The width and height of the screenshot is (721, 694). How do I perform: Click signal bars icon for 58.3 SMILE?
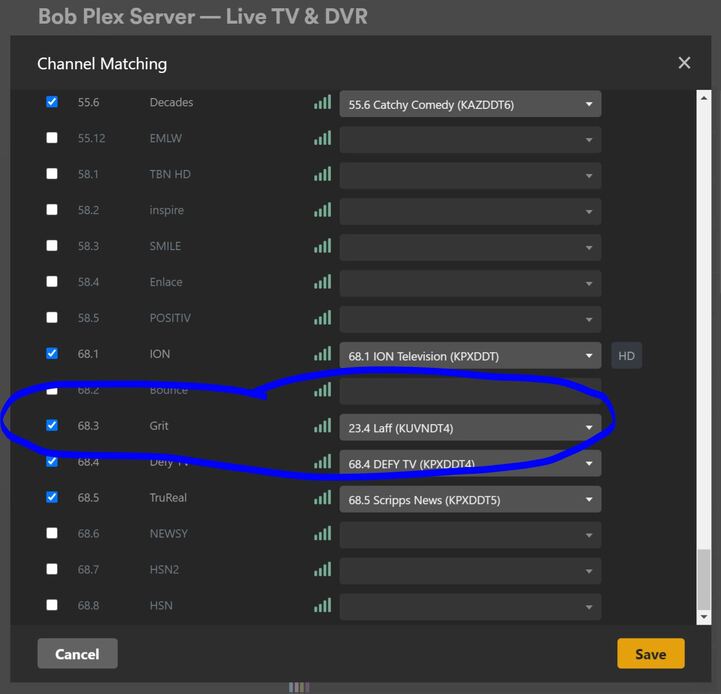click(x=322, y=246)
